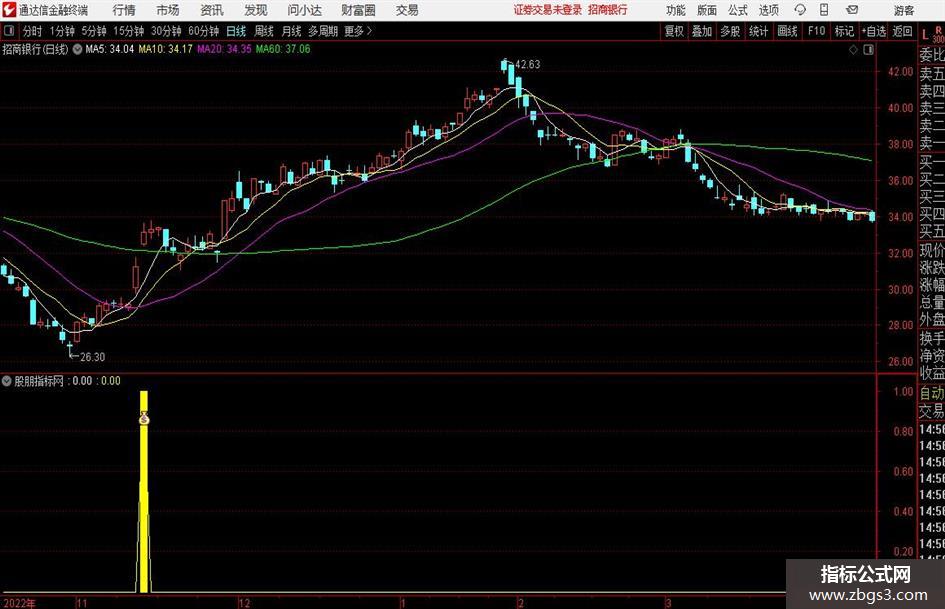Open the mobile phone icon in title bar
945x609 pixels.
coord(824,10)
